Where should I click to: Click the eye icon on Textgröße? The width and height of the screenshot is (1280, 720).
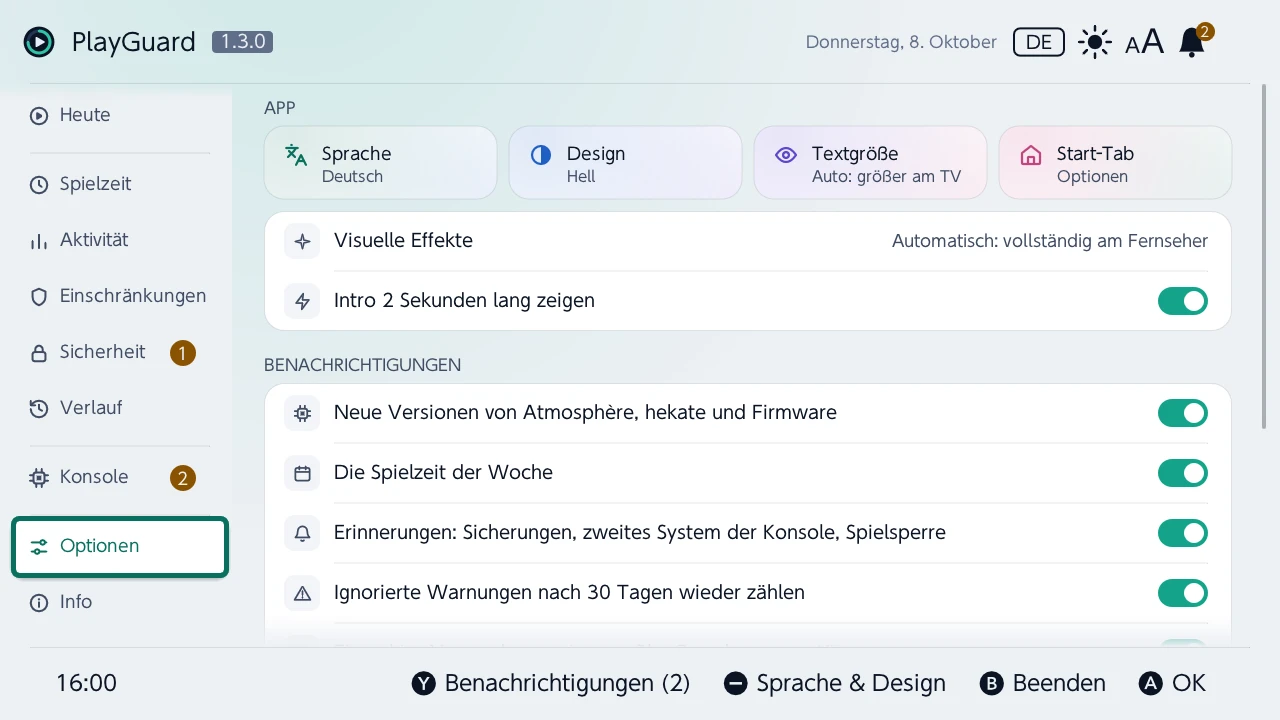point(786,155)
